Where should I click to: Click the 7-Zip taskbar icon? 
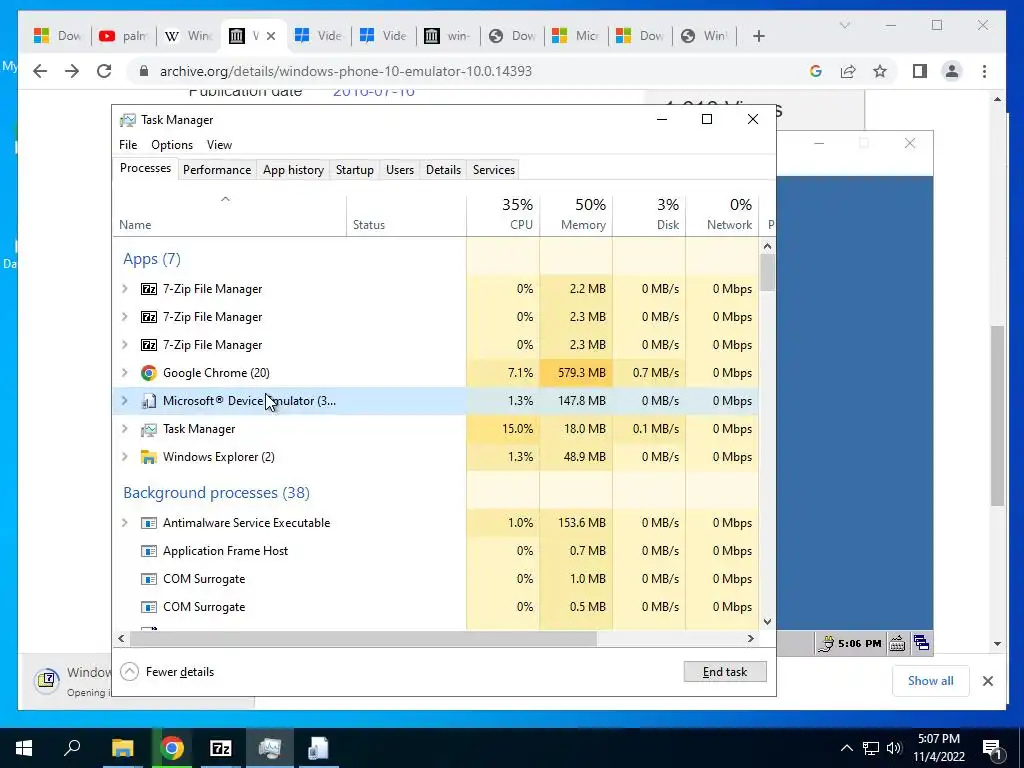[x=221, y=748]
